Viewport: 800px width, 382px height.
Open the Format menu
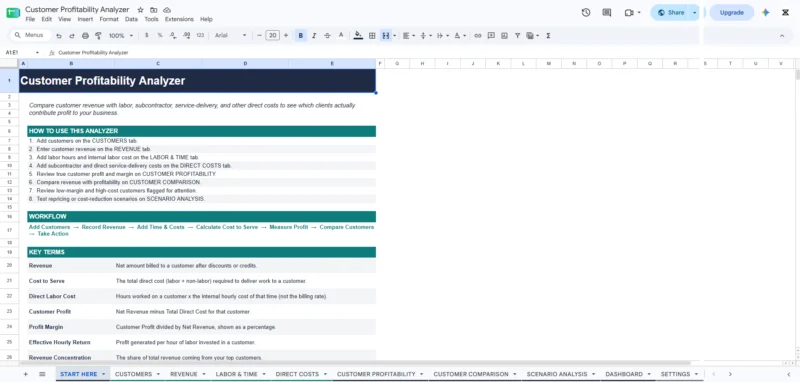[x=109, y=19]
